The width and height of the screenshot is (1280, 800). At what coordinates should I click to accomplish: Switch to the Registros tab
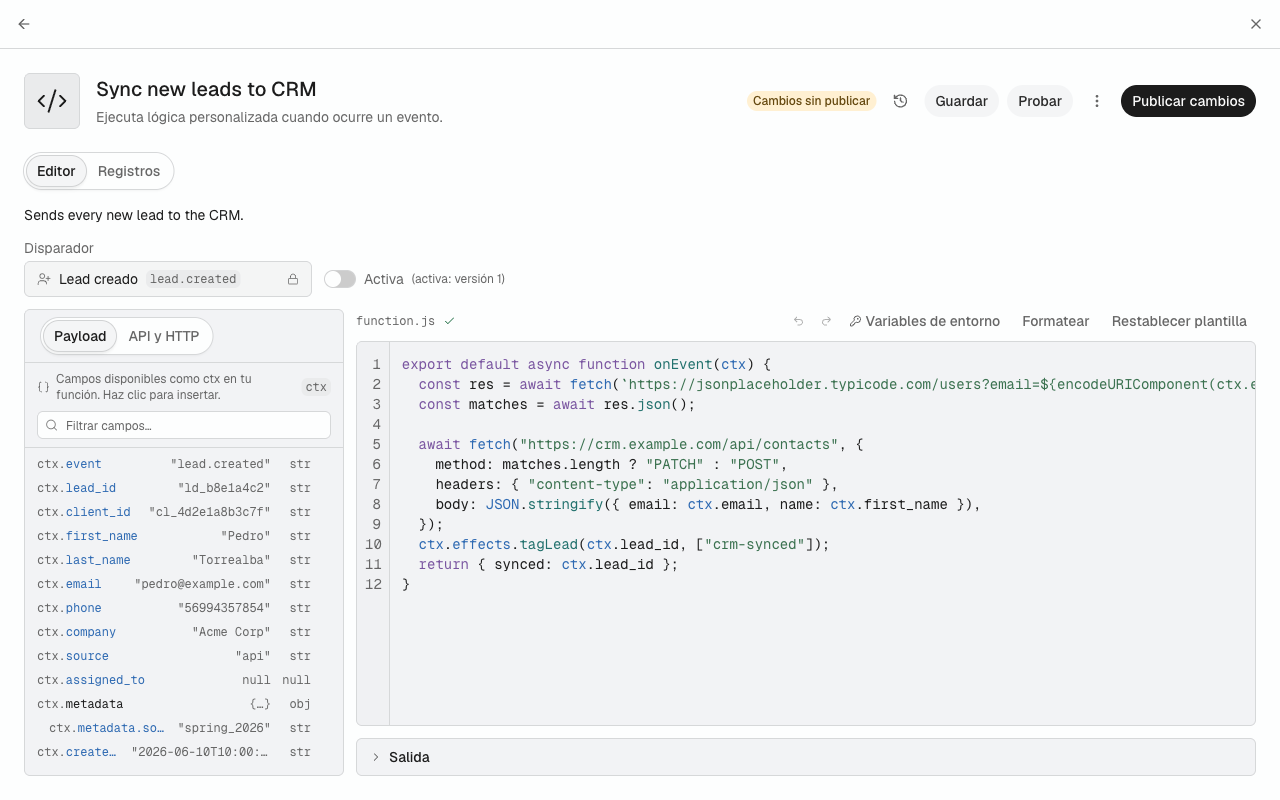[129, 171]
